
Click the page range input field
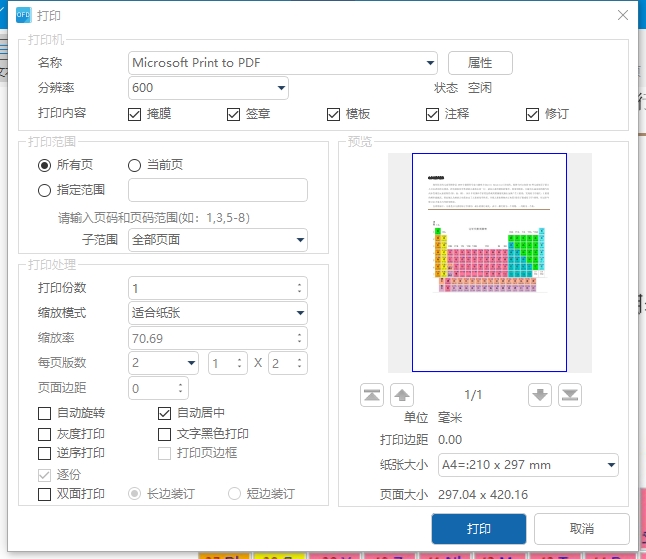point(218,190)
